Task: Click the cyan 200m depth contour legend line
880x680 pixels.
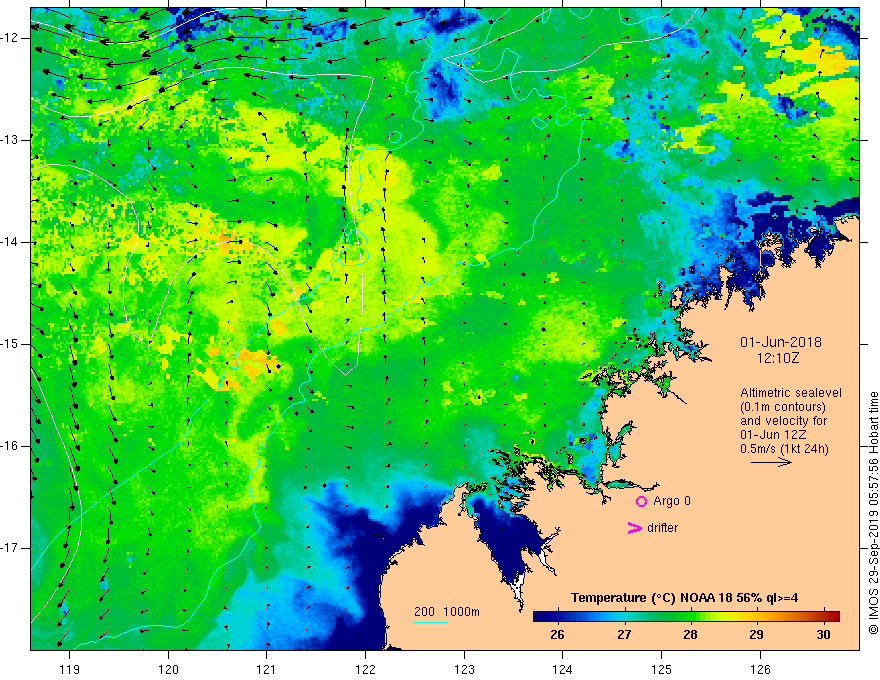Action: [x=431, y=622]
